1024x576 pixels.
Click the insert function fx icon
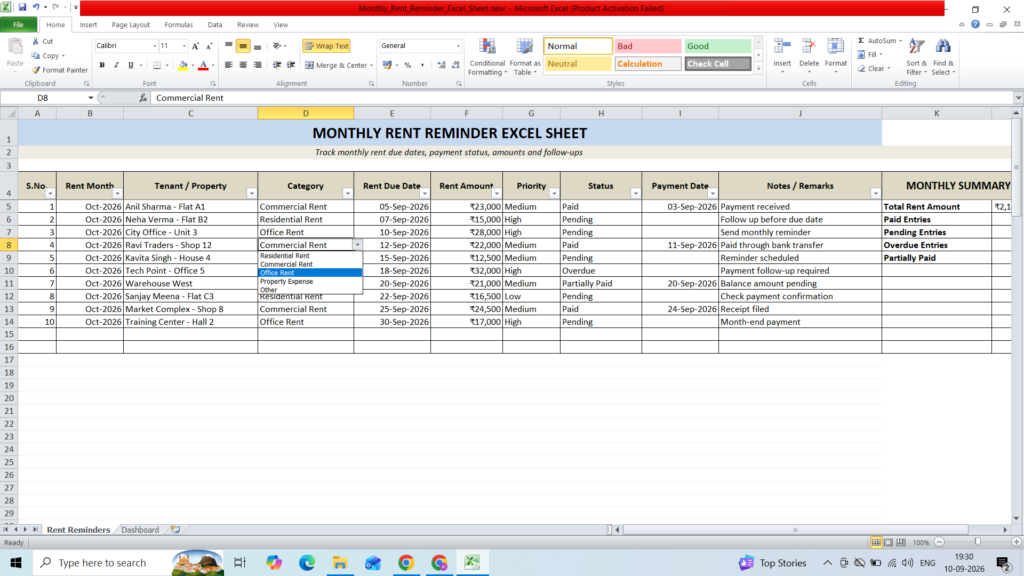click(143, 98)
